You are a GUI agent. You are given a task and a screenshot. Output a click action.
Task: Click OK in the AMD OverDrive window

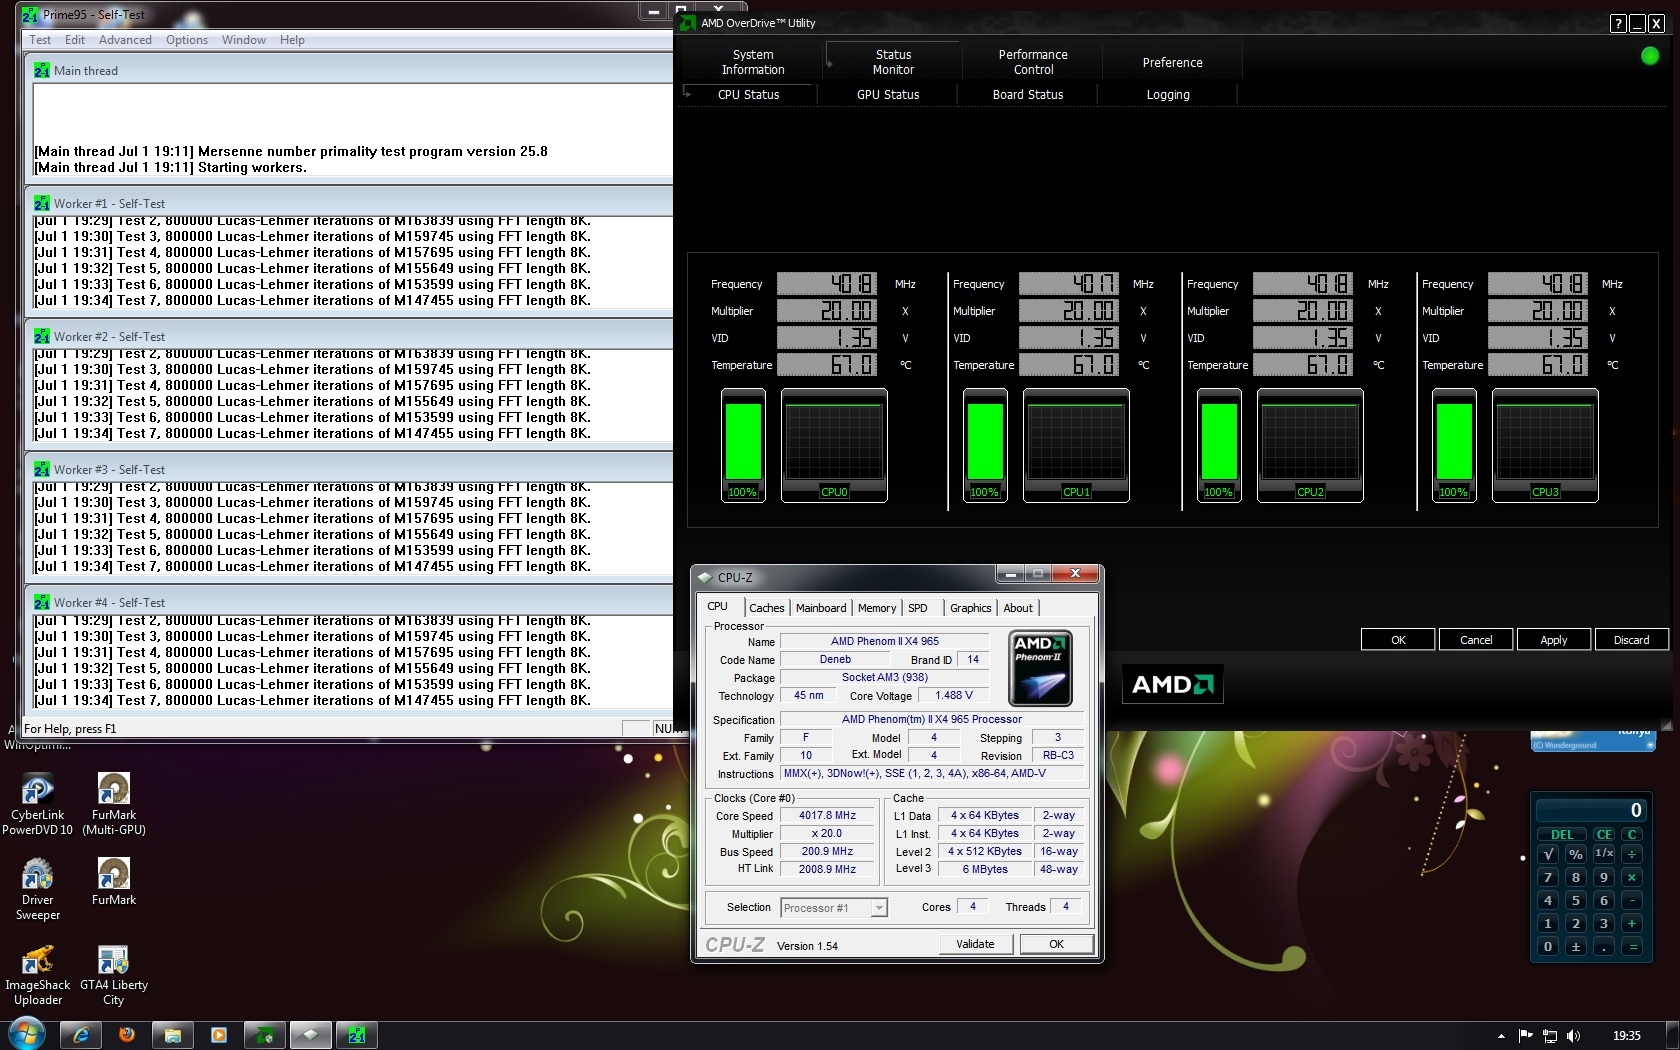point(1398,640)
